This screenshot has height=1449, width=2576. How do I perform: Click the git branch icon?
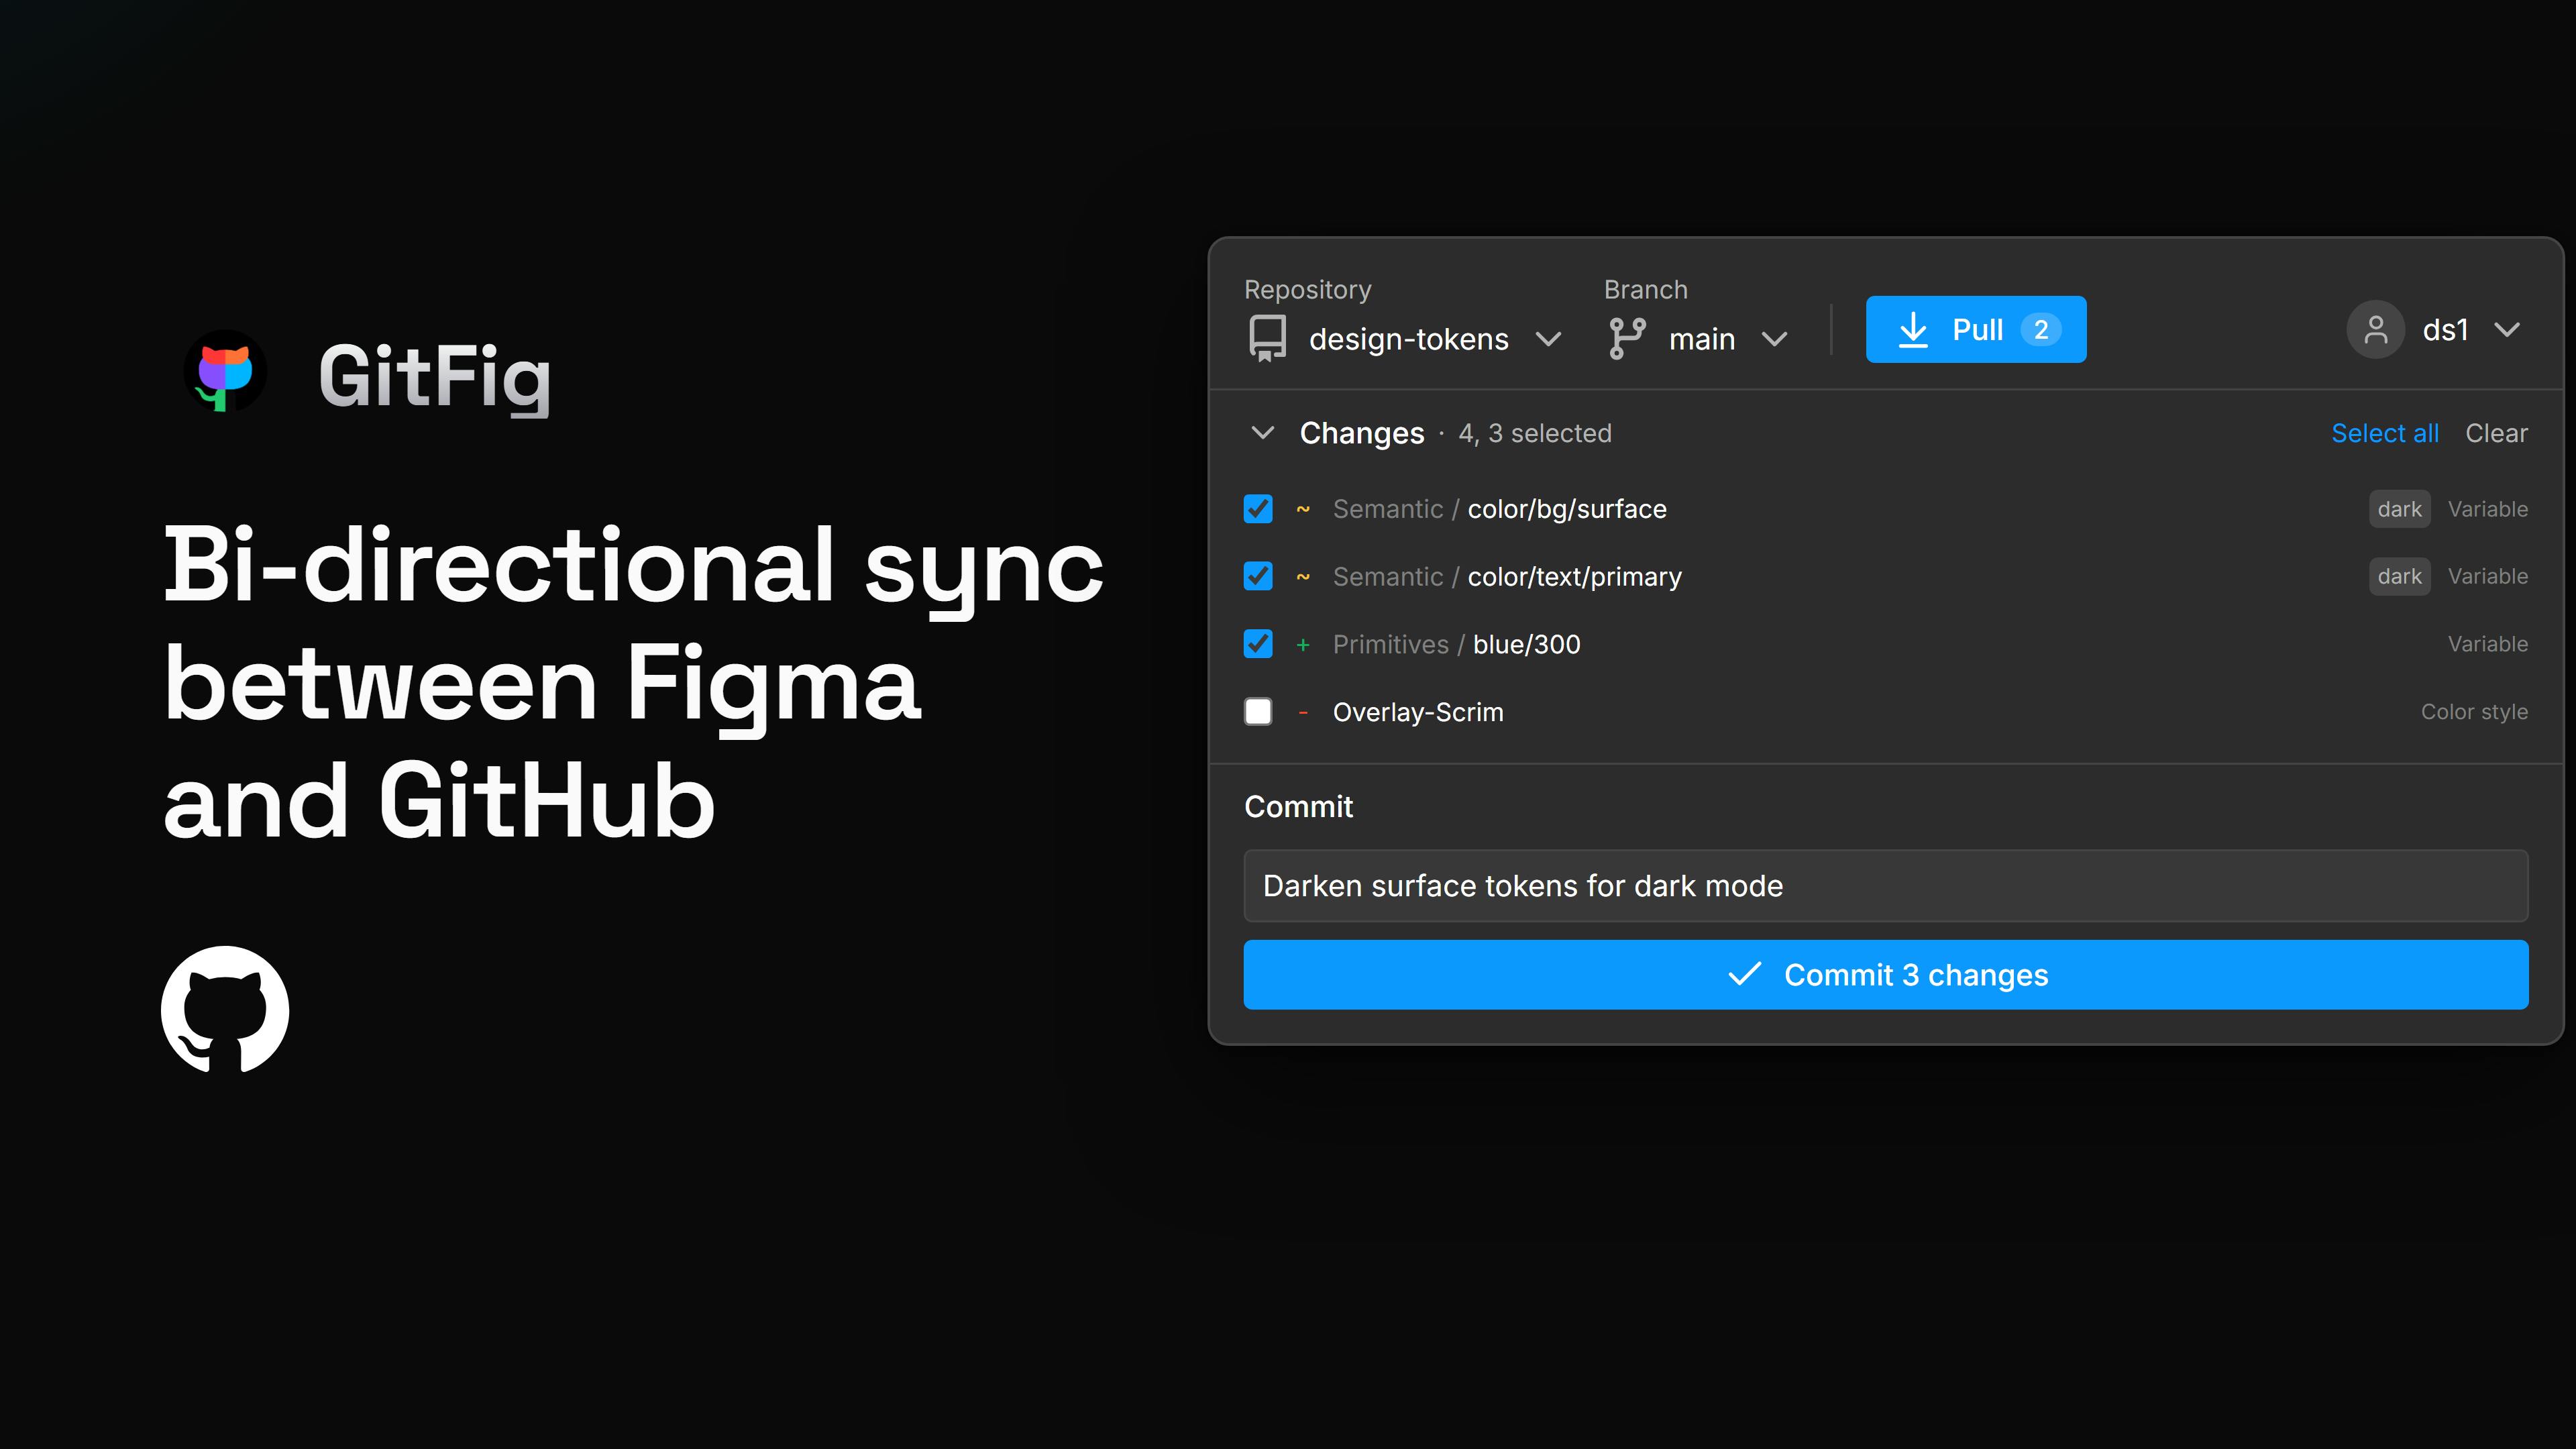tap(1627, 338)
